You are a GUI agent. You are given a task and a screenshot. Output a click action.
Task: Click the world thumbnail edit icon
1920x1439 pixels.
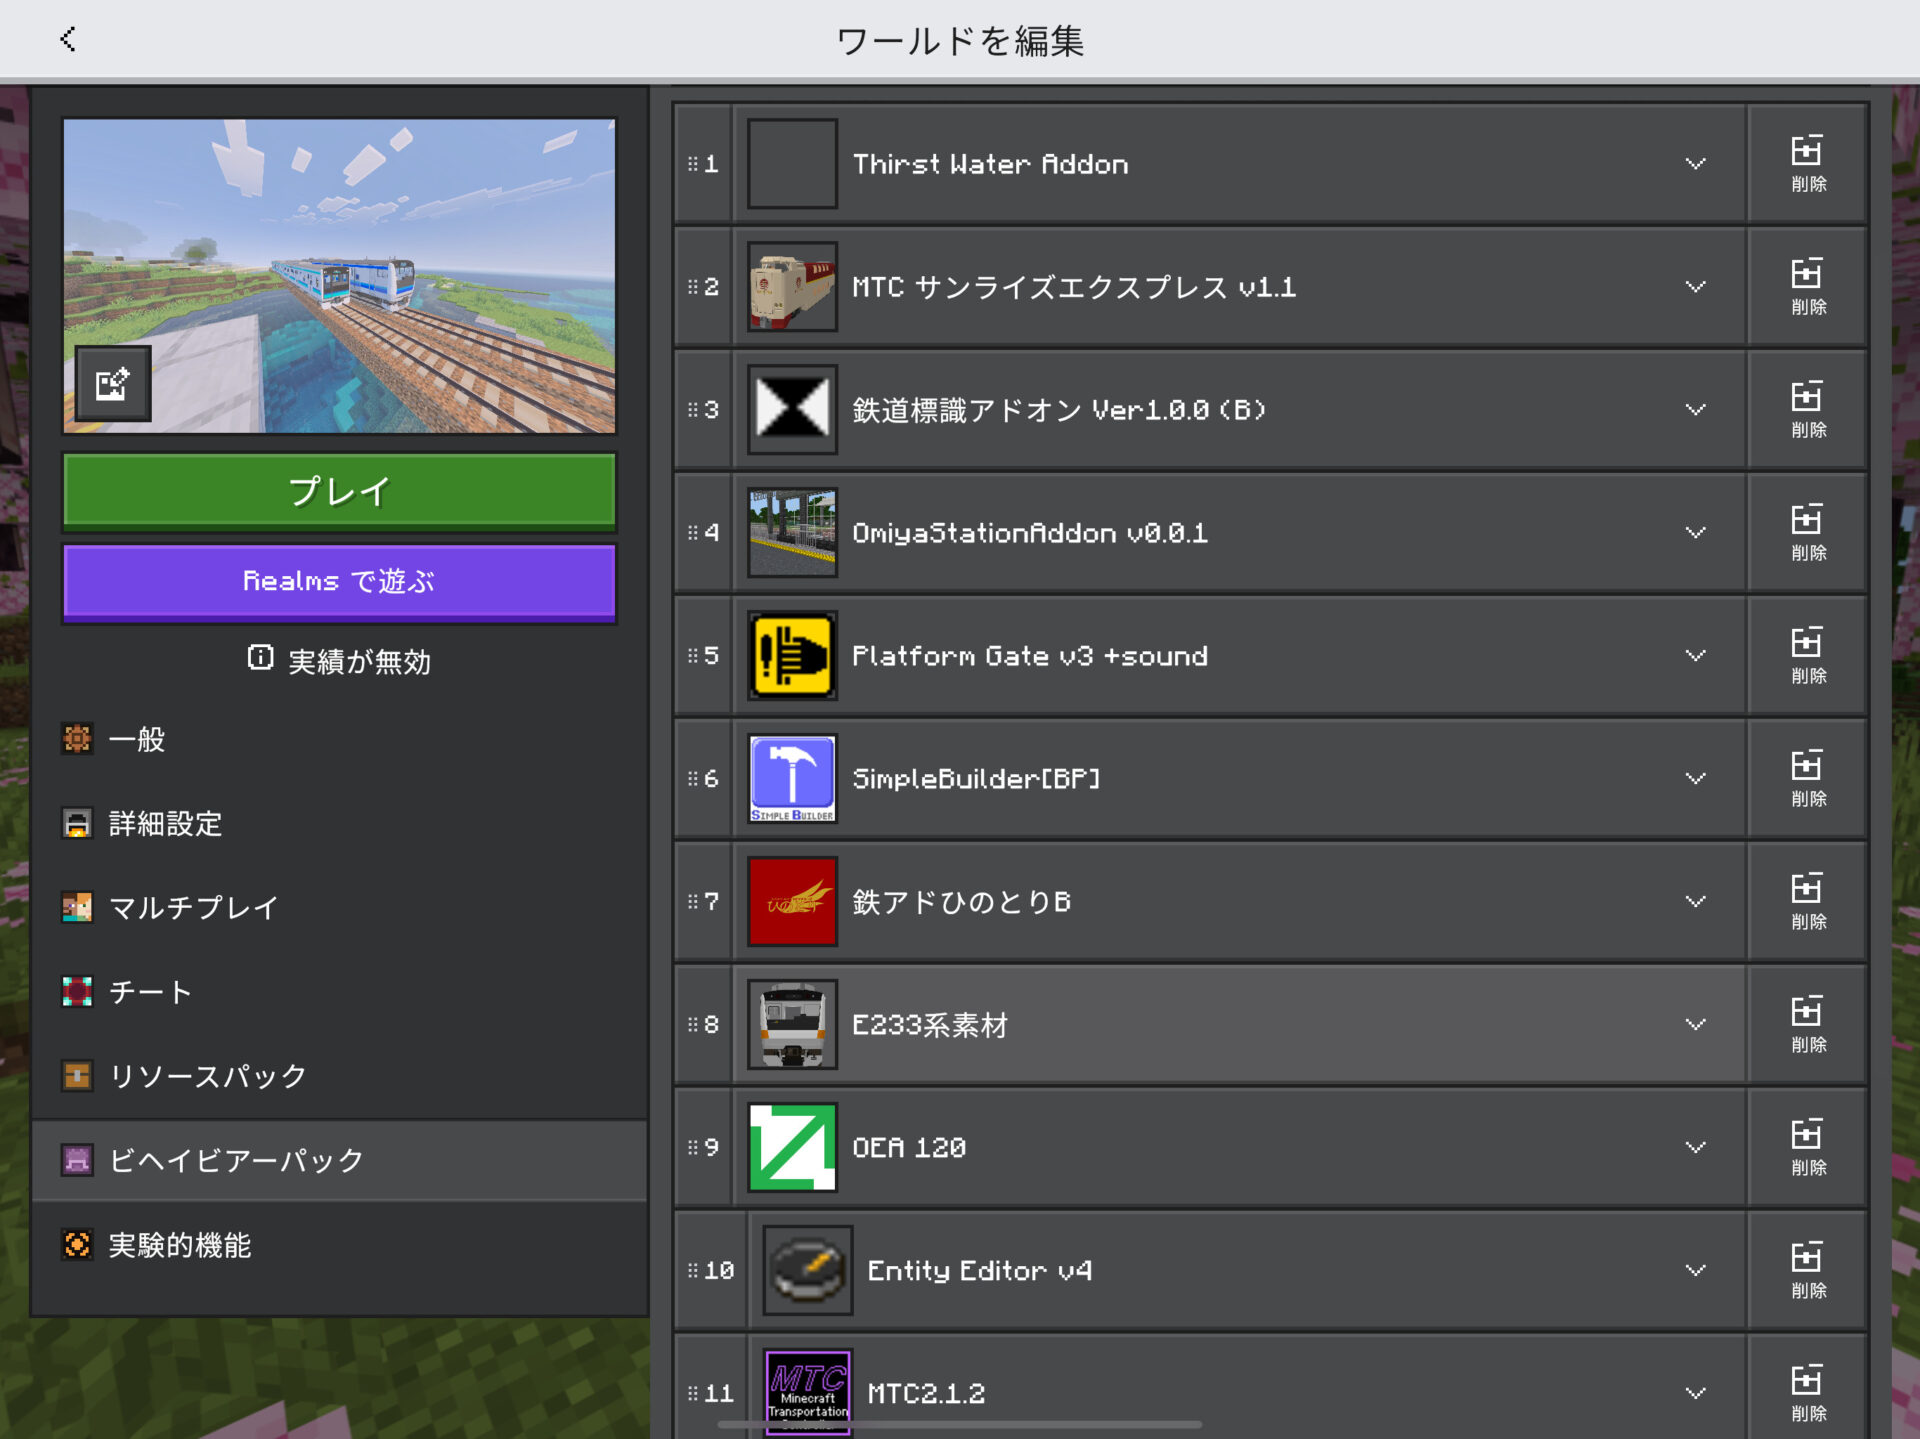tap(113, 384)
